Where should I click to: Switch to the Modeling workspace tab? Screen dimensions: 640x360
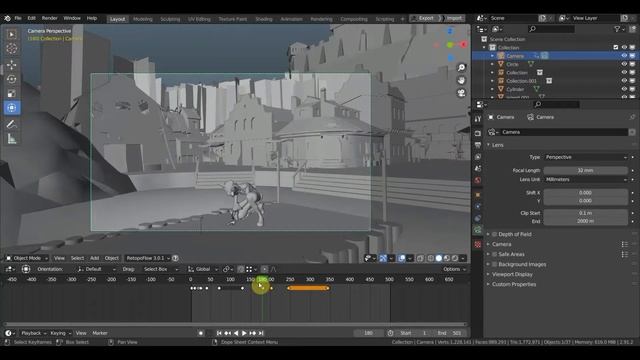tap(142, 19)
